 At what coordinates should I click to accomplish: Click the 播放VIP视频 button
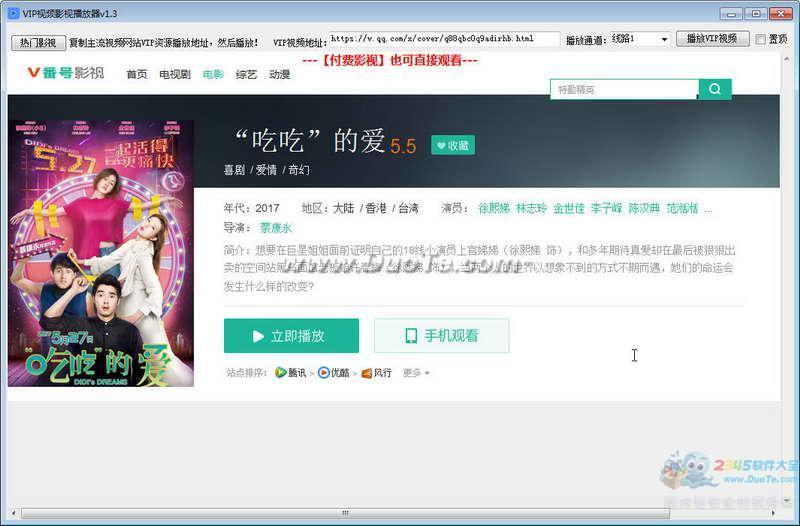(x=712, y=38)
